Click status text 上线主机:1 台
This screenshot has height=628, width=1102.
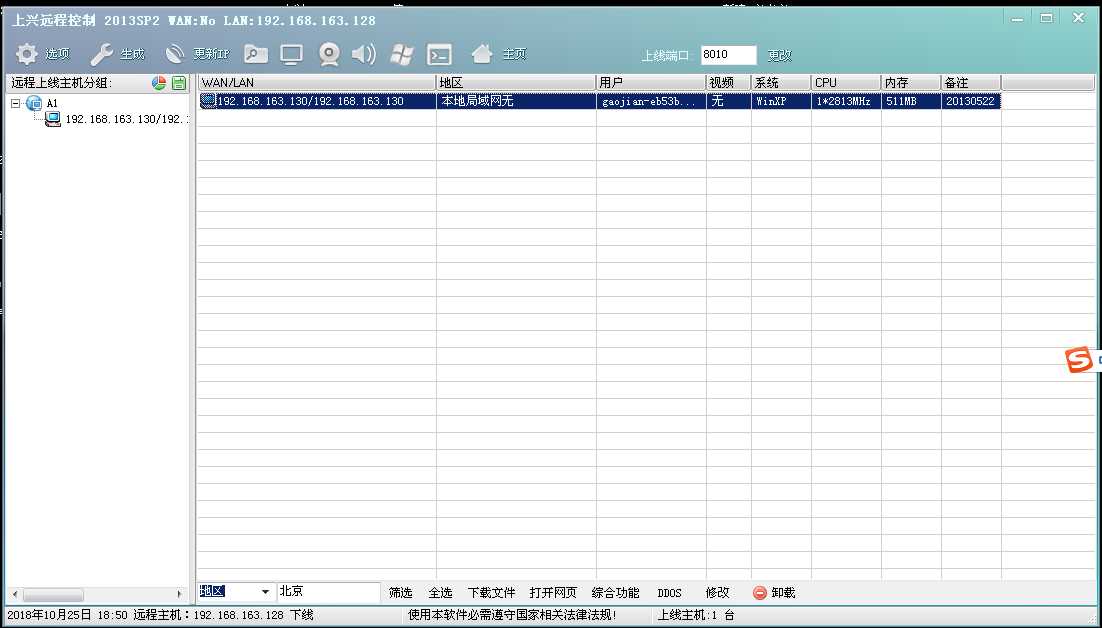696,615
